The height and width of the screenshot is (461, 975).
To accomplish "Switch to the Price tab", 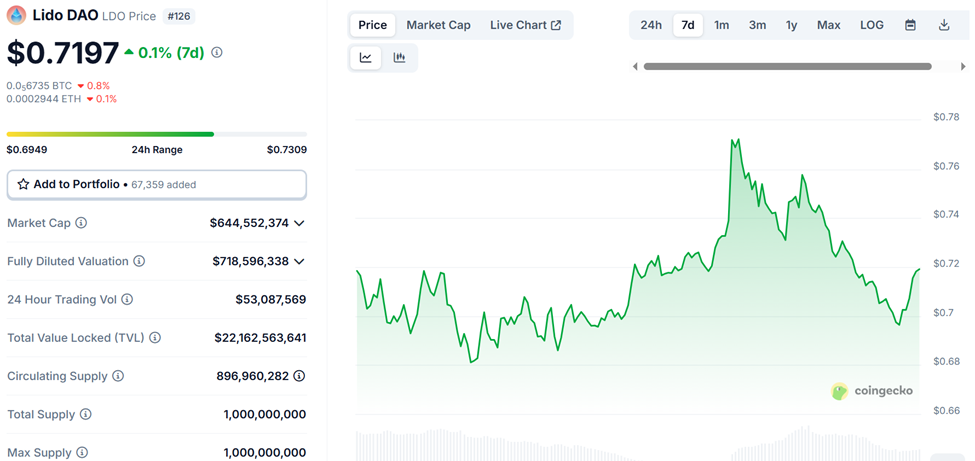I will tap(372, 25).
